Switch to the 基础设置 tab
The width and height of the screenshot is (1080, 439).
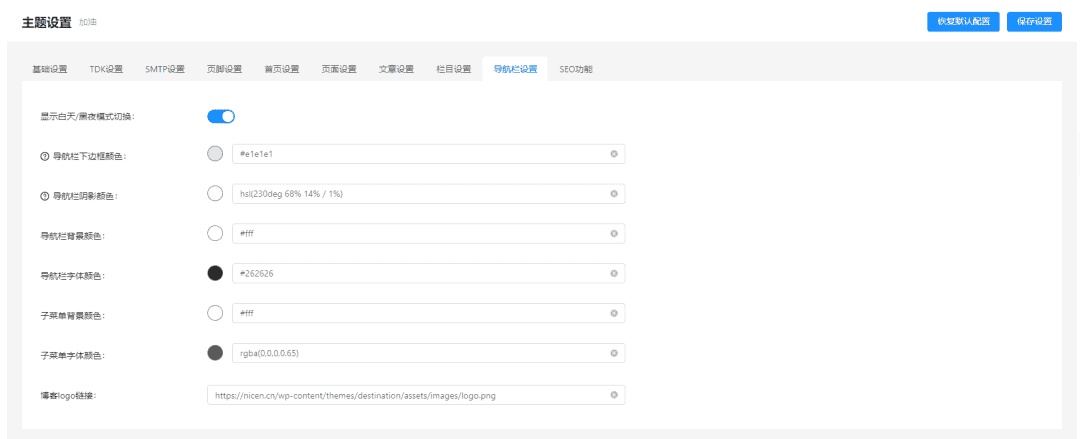point(50,69)
